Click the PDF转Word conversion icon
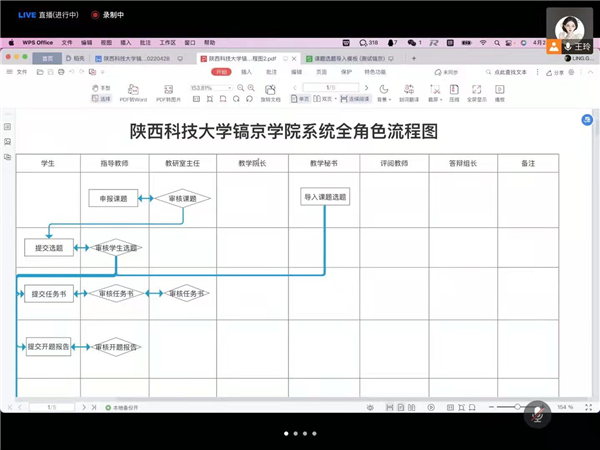The height and width of the screenshot is (450, 600). 133,90
